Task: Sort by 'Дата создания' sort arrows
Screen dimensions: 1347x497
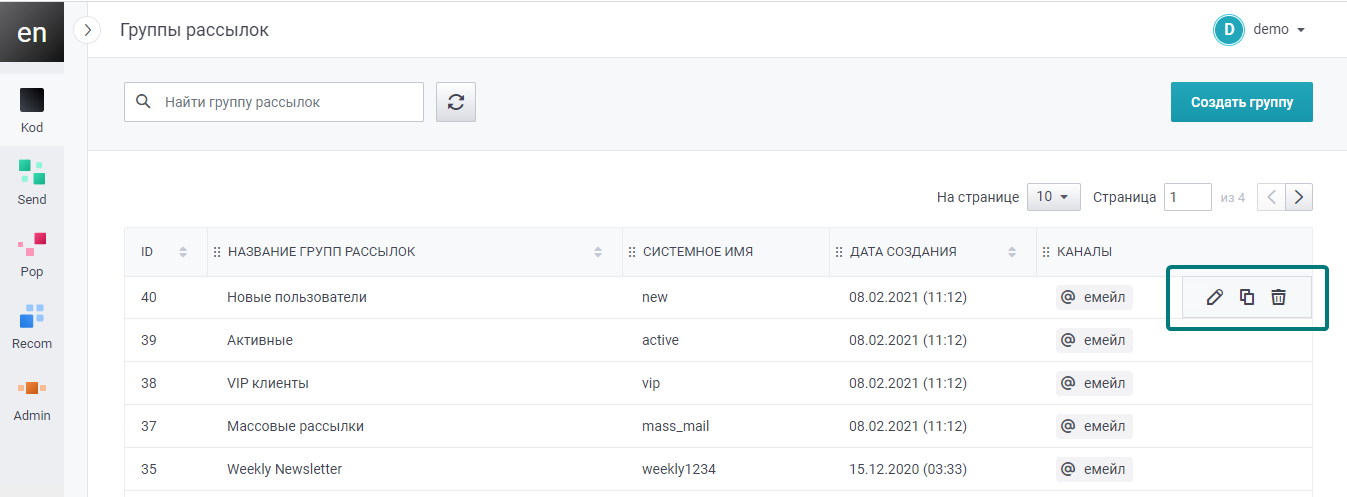Action: (1012, 252)
